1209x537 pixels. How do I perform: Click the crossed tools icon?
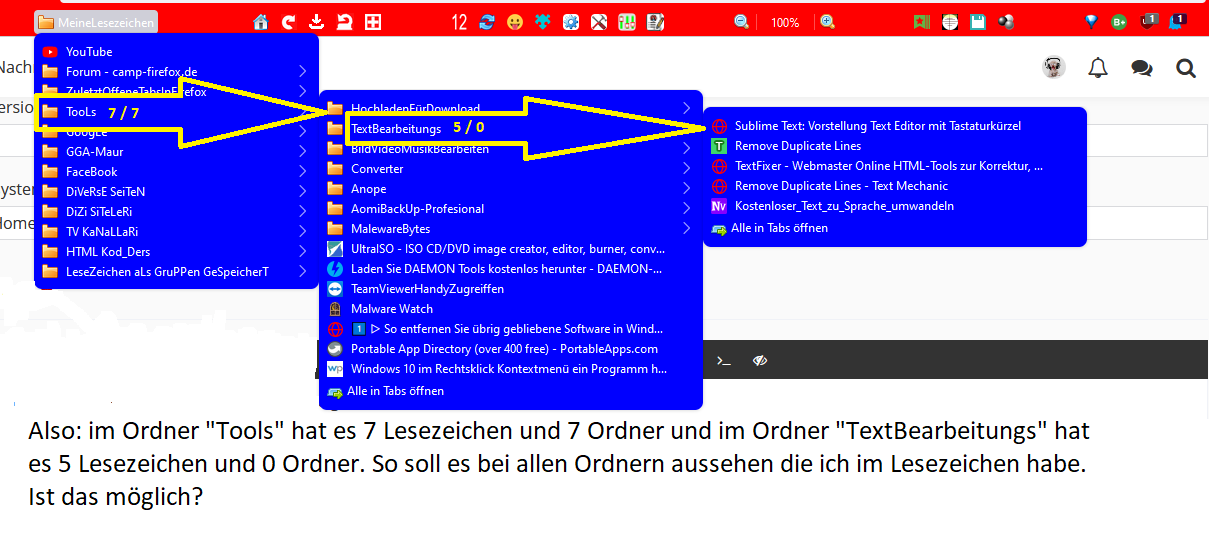click(x=599, y=22)
